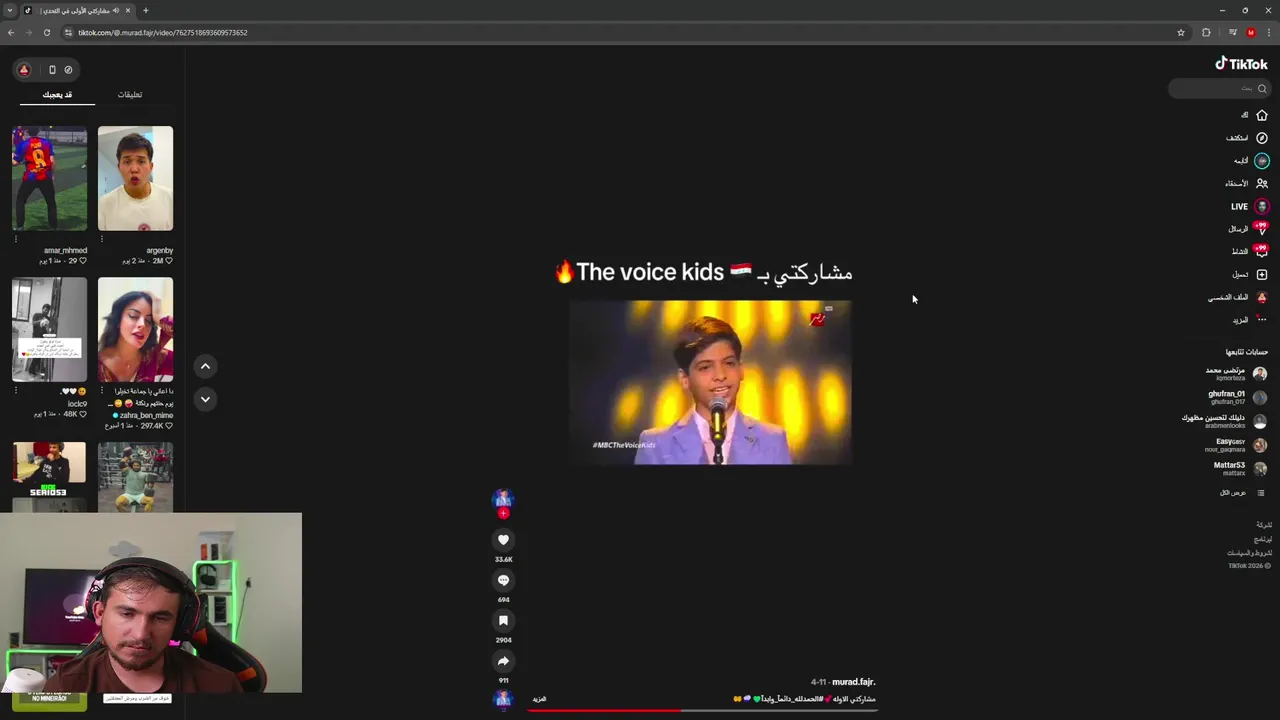Screen dimensions: 1280x720
Task: Open the argenby video thumbnail
Action: 135,178
